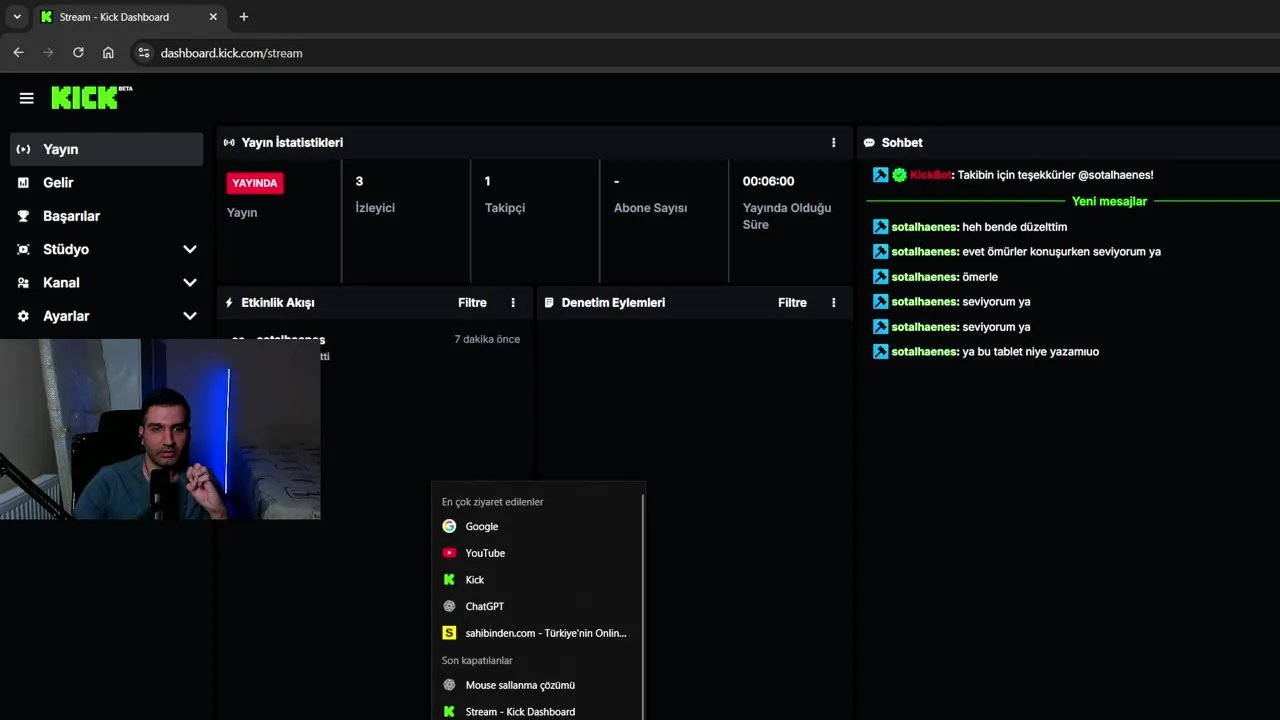
Task: Click the browser back arrow
Action: coord(18,53)
